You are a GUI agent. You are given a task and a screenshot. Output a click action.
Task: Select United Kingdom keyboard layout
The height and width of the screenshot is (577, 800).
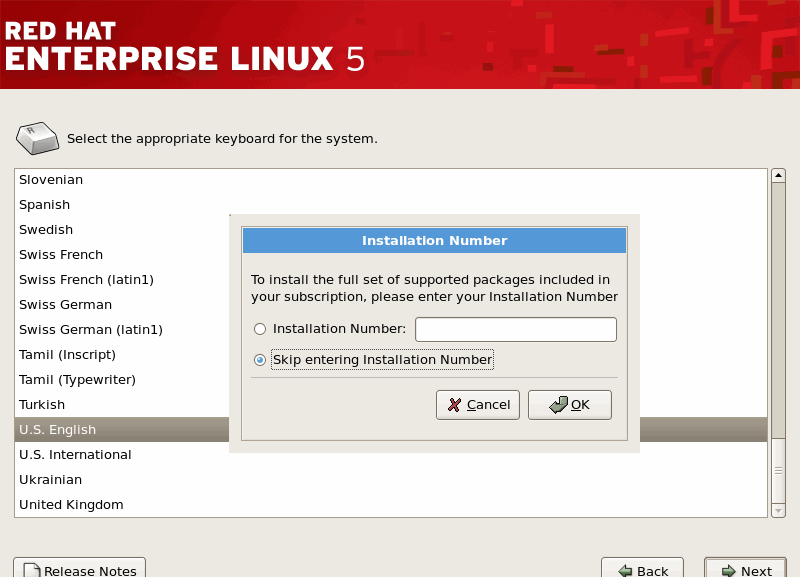[71, 505]
